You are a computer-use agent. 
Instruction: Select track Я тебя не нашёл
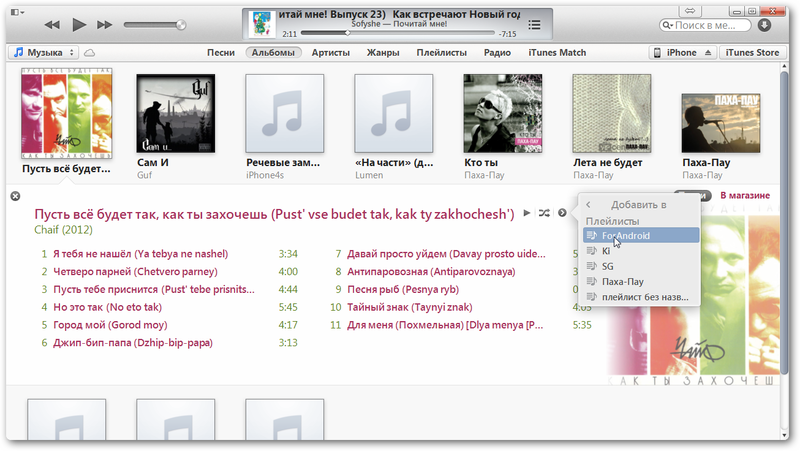(141, 254)
